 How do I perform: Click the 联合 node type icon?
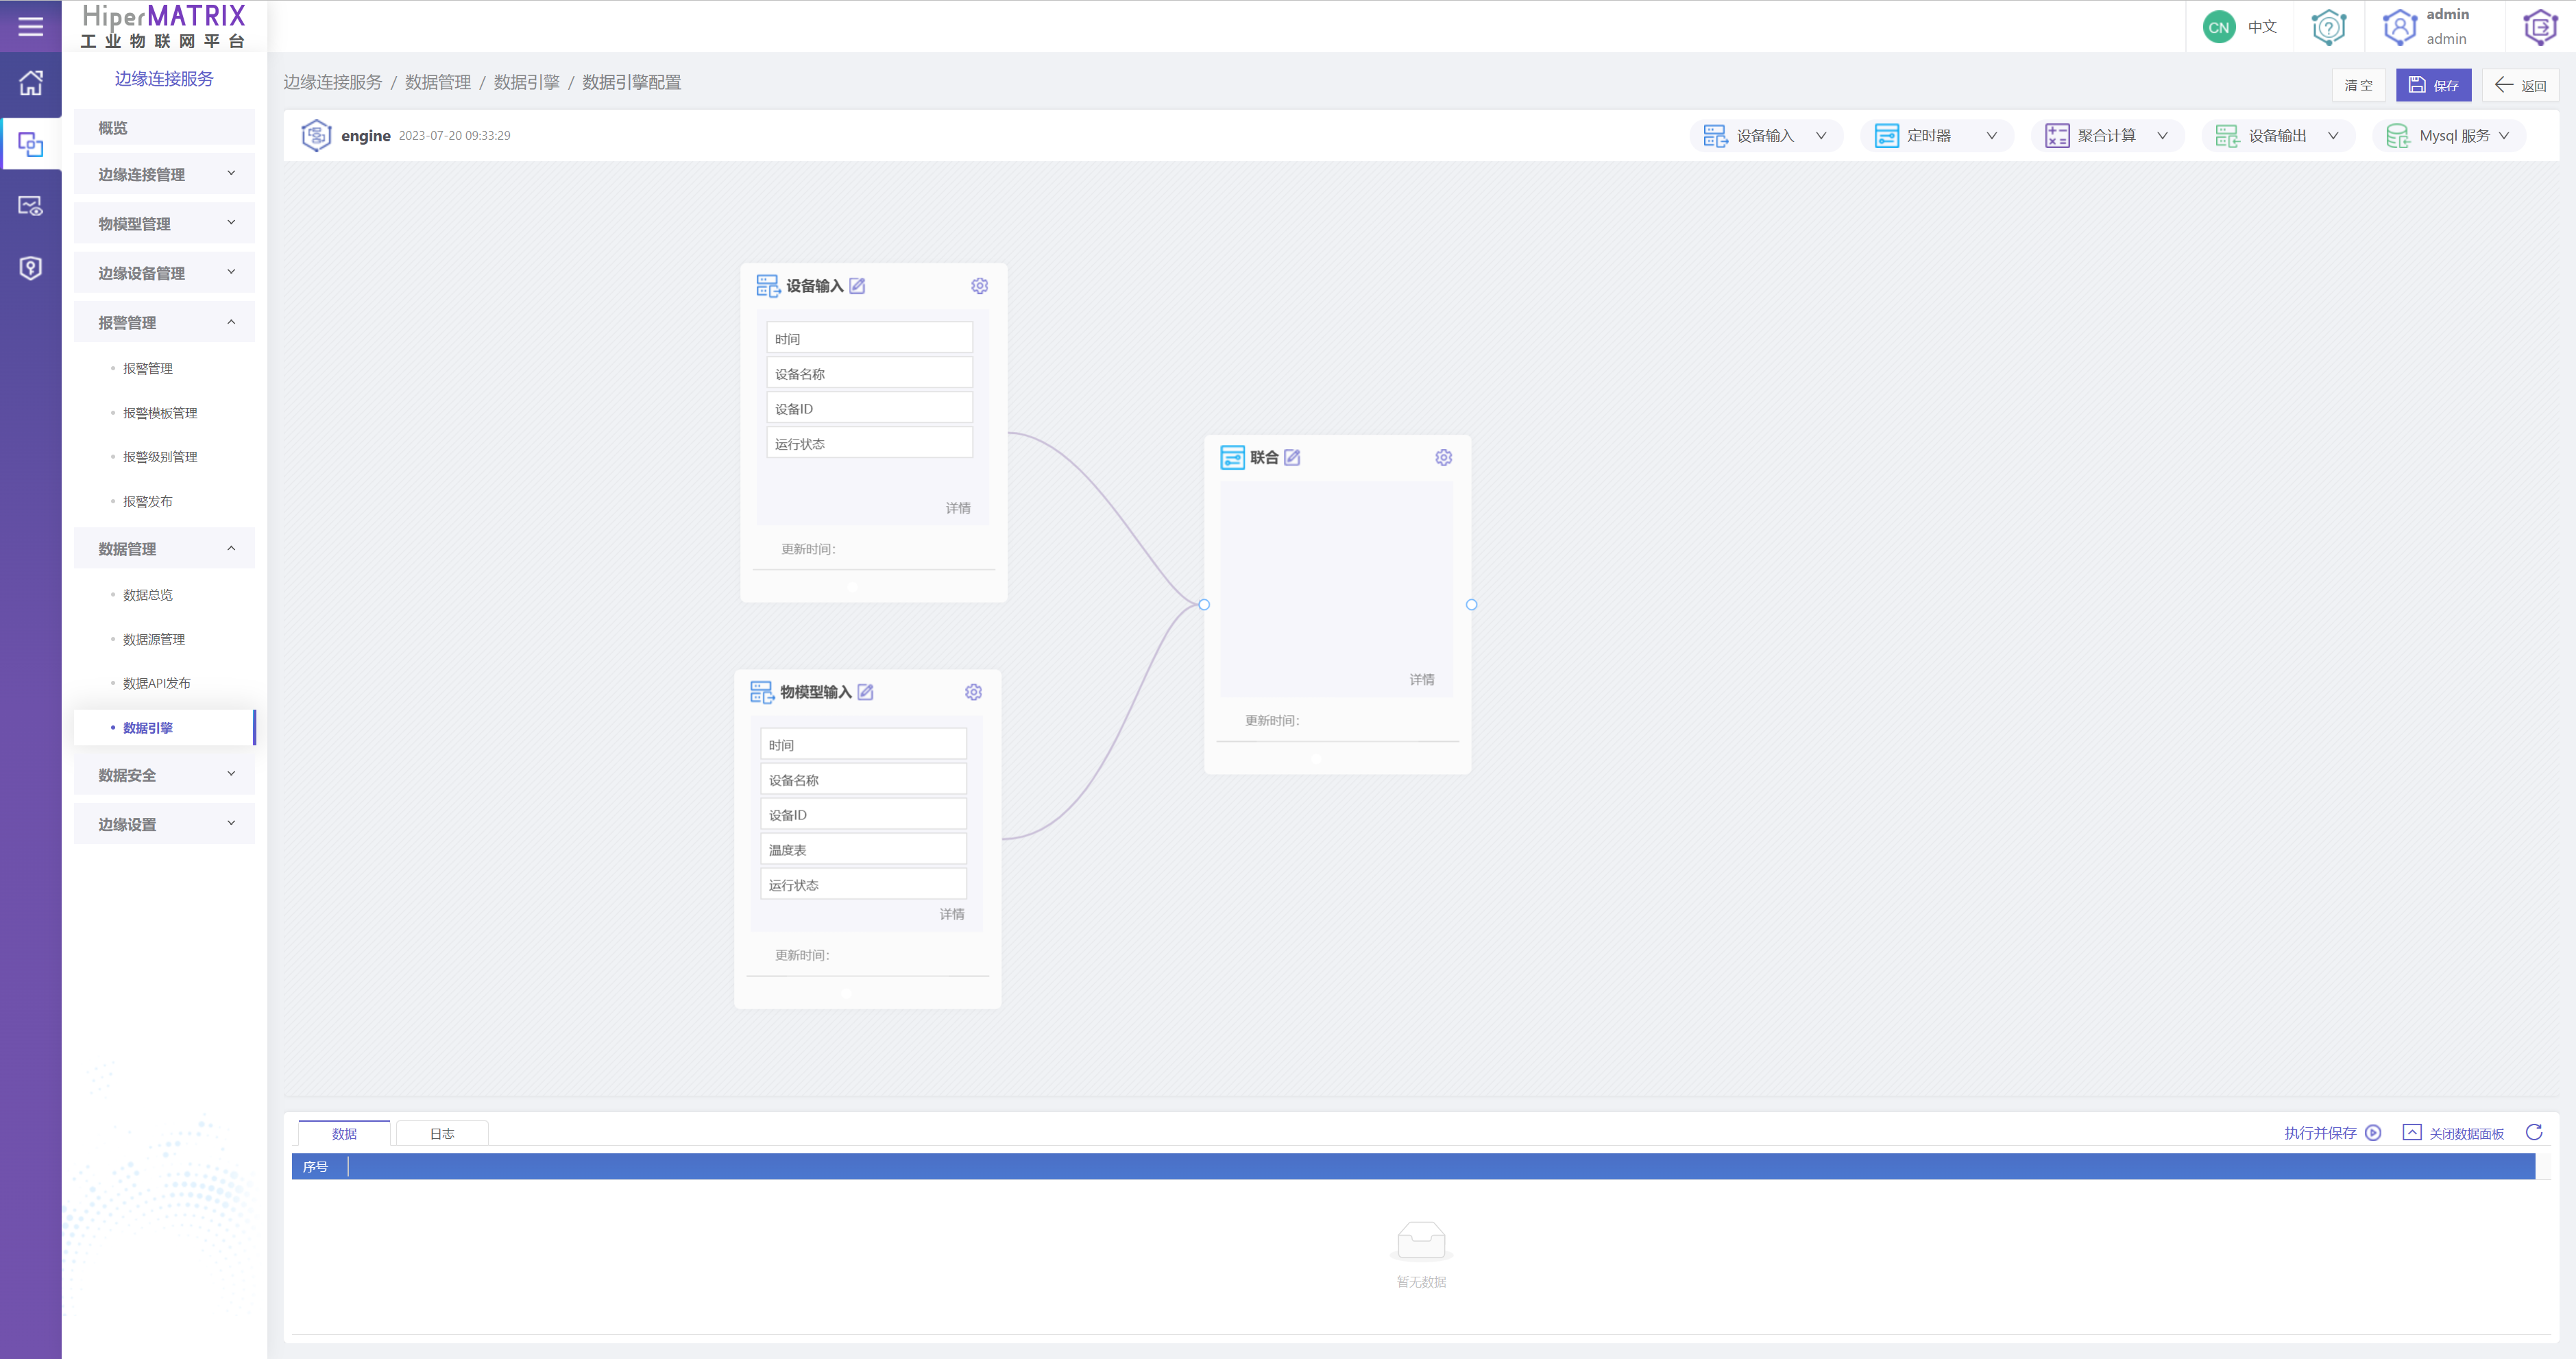click(x=1232, y=457)
